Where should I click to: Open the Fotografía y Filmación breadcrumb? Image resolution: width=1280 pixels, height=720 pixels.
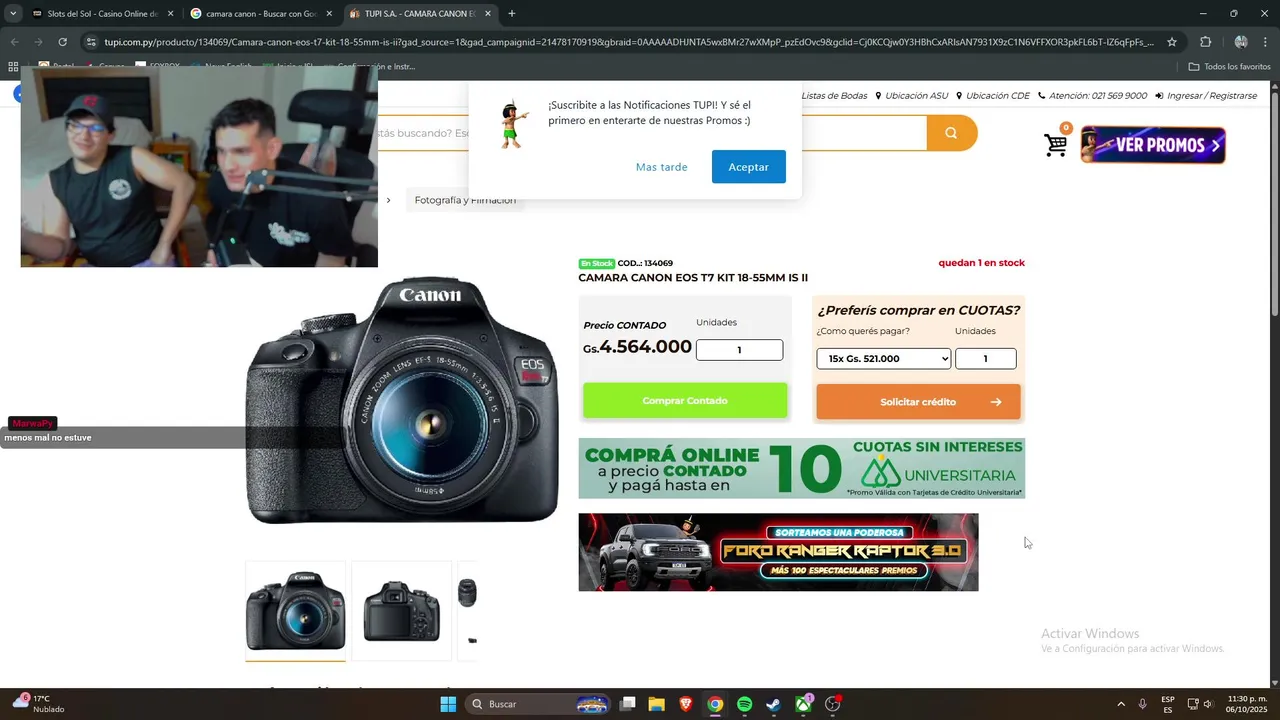point(465,200)
